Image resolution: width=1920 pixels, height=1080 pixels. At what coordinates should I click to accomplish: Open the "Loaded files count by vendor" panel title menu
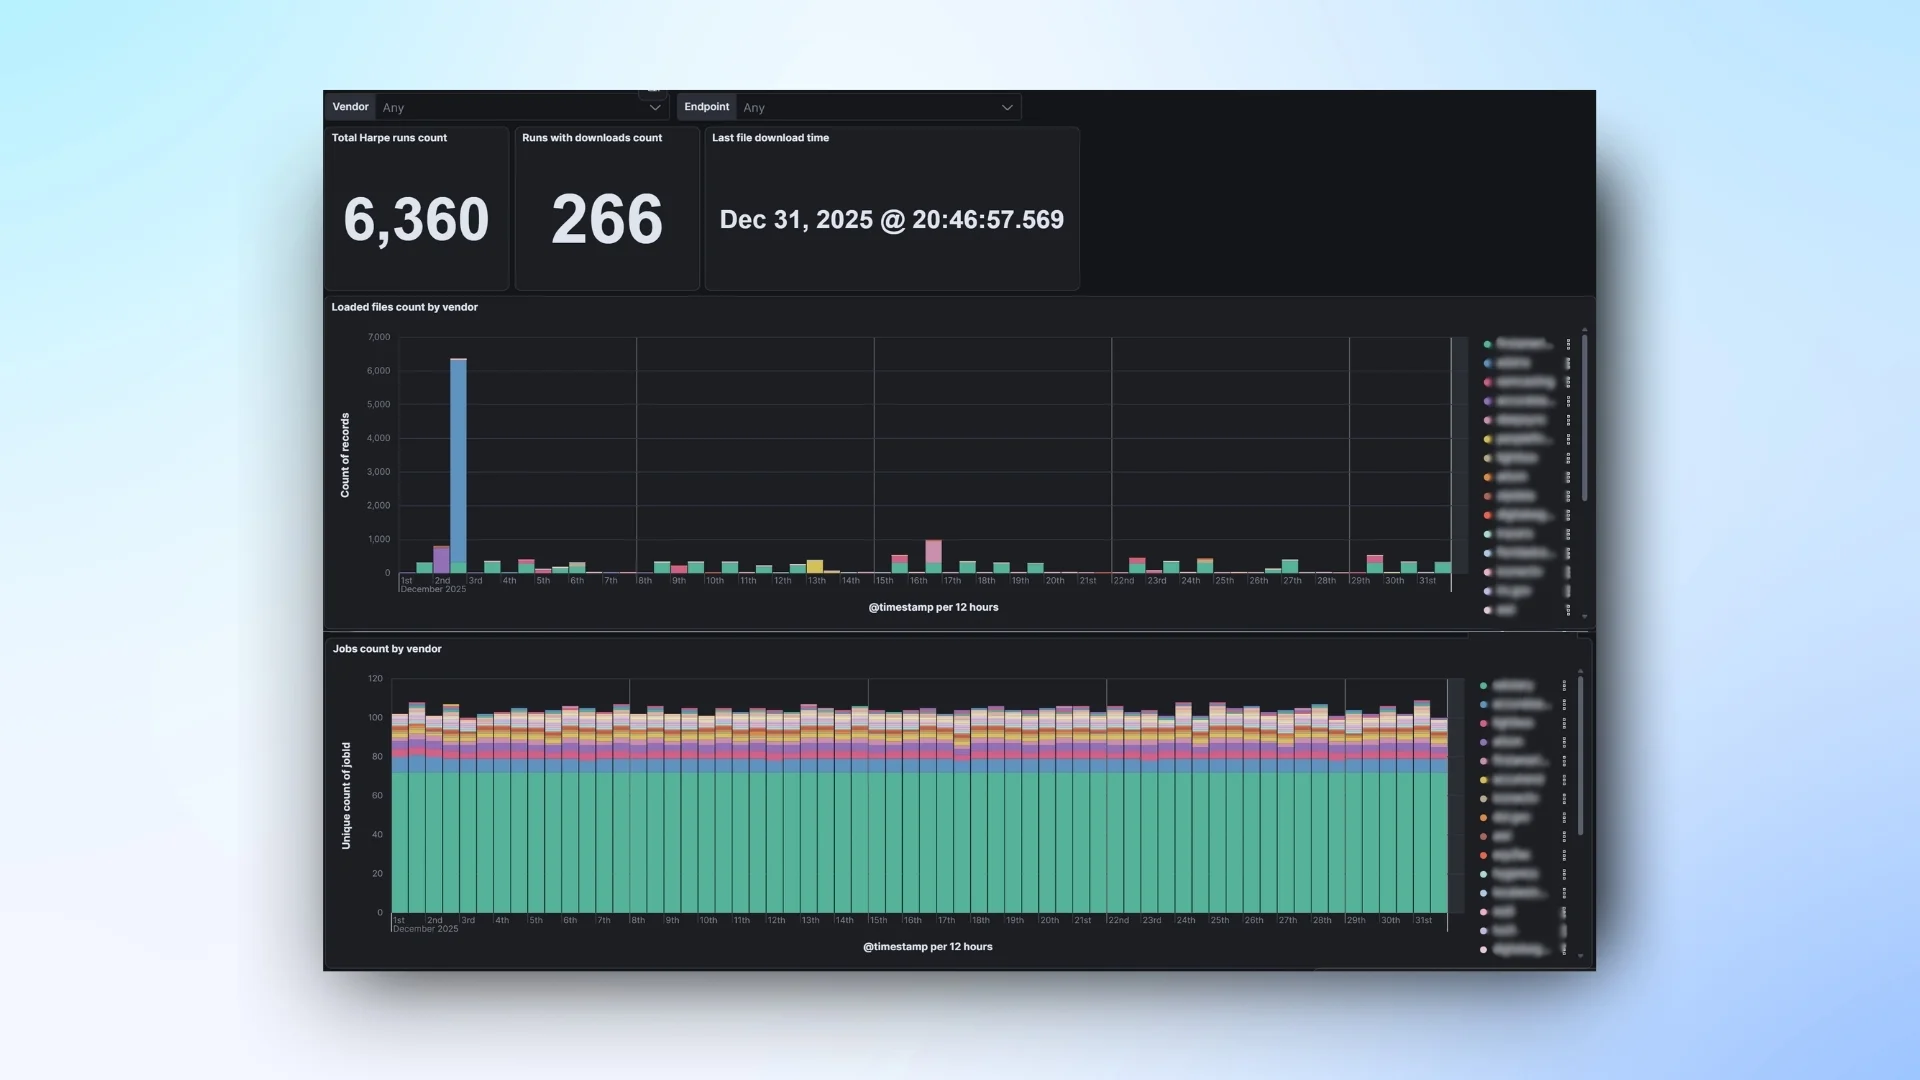tap(405, 307)
